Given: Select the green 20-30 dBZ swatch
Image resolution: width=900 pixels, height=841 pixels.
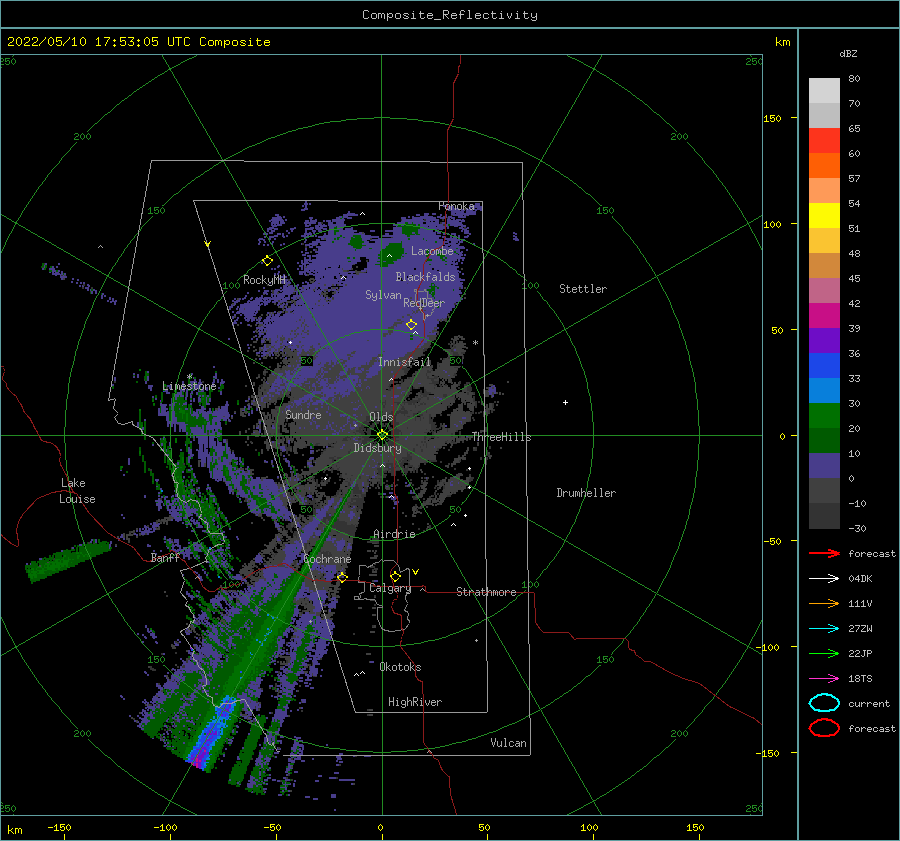Looking at the screenshot, I should (x=824, y=415).
